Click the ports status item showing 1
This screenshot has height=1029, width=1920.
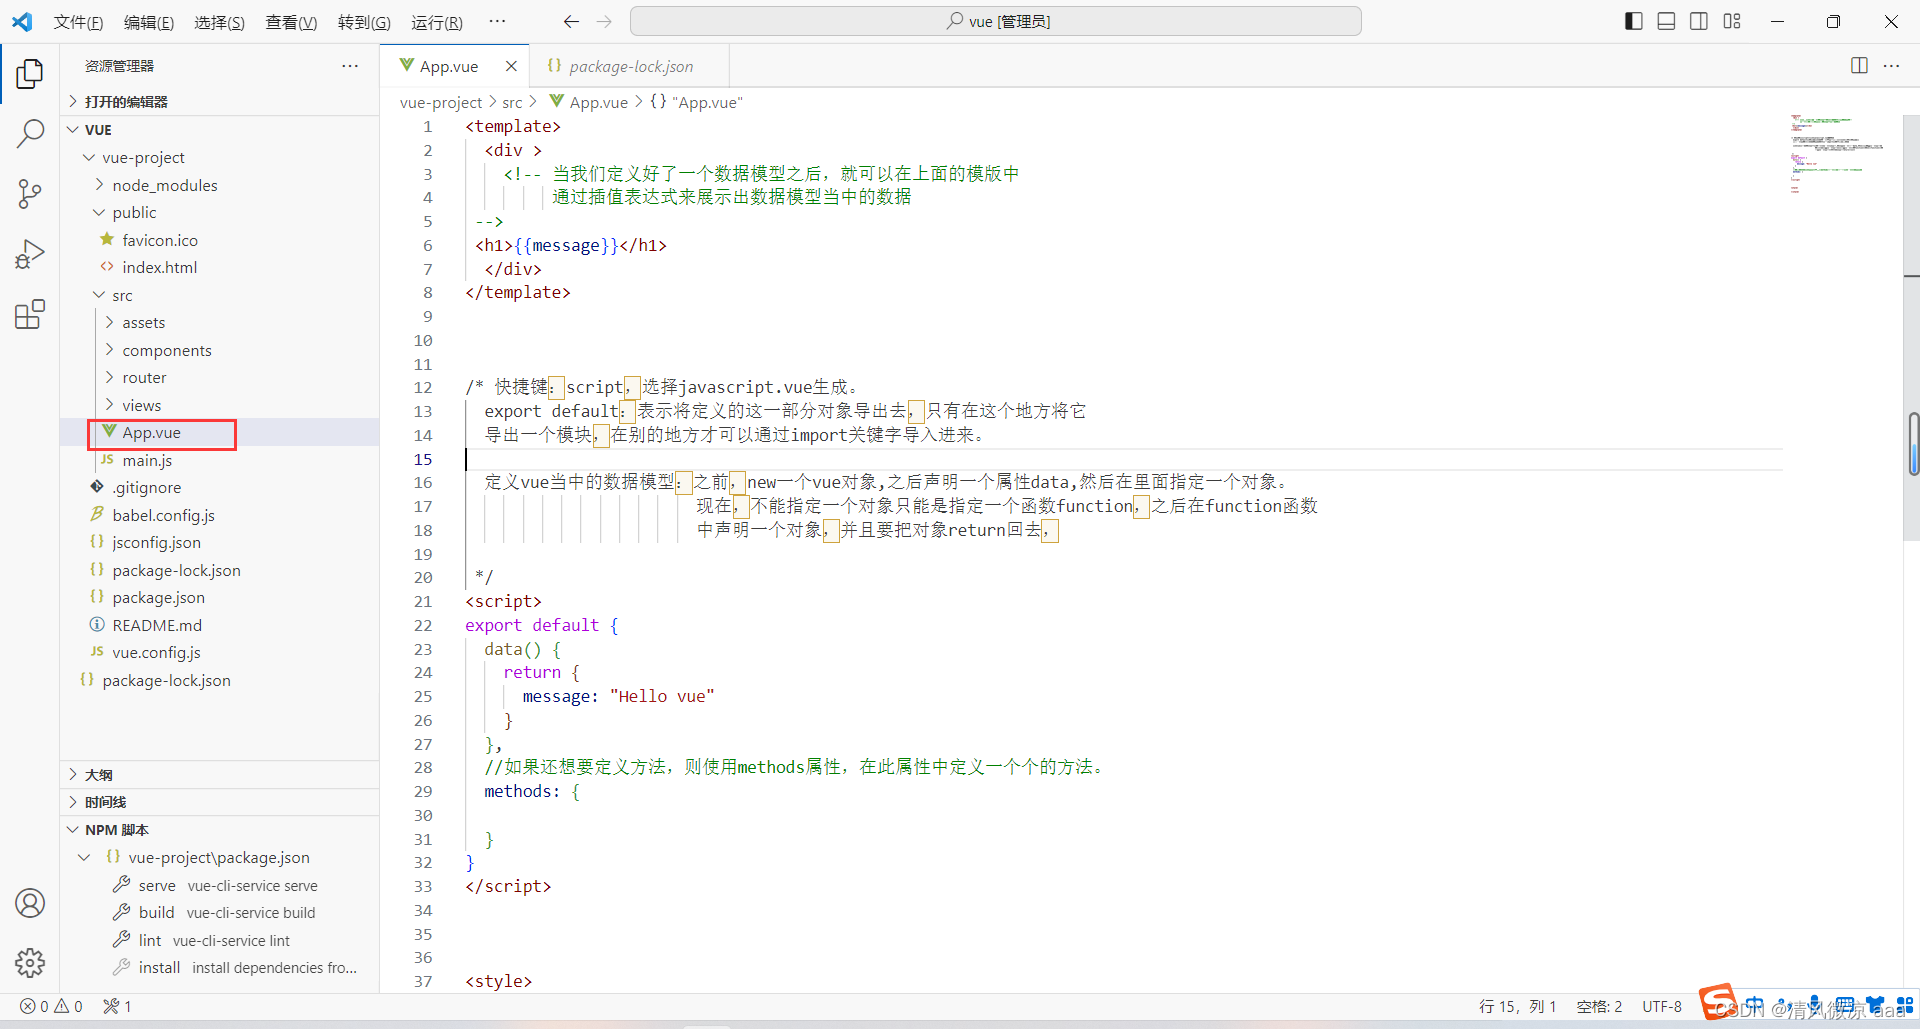[x=117, y=1006]
